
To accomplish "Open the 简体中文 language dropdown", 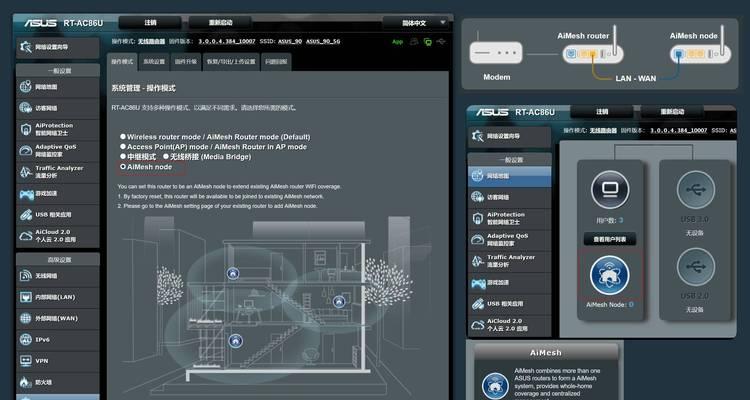I will pos(416,23).
